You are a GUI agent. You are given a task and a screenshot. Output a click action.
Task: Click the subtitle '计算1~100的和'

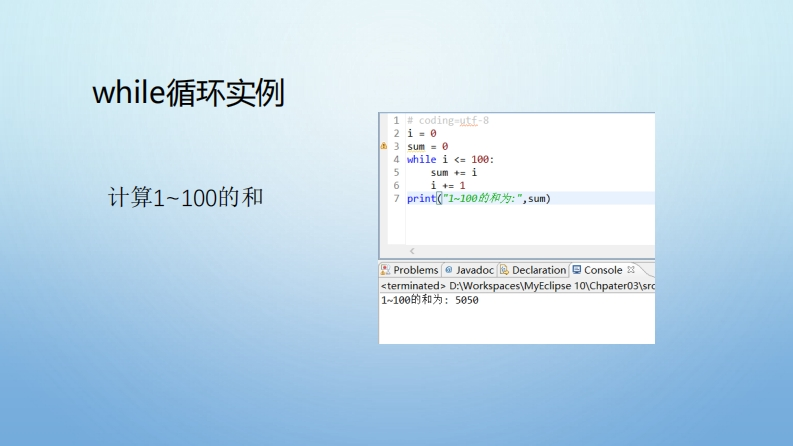point(185,197)
